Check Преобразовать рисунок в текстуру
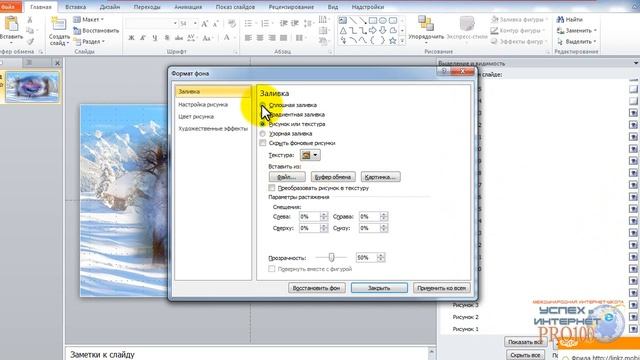This screenshot has height=360, width=640. point(272,188)
